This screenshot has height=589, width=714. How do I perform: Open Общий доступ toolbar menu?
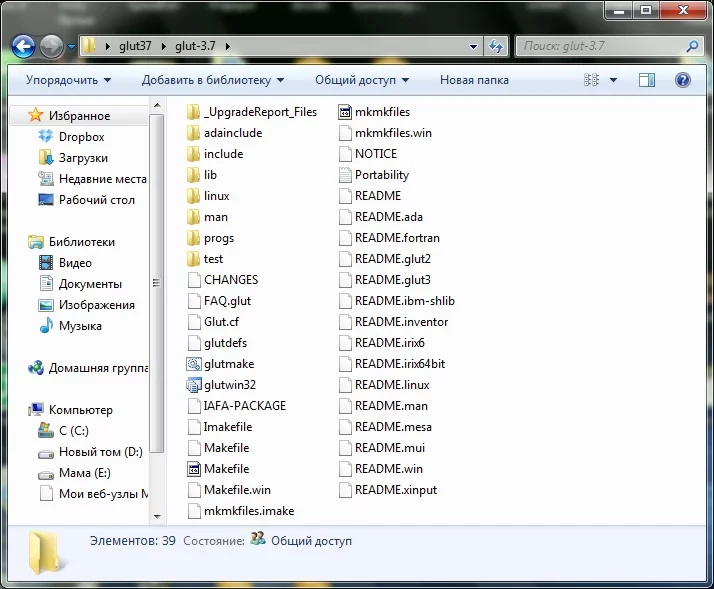pyautogui.click(x=362, y=80)
